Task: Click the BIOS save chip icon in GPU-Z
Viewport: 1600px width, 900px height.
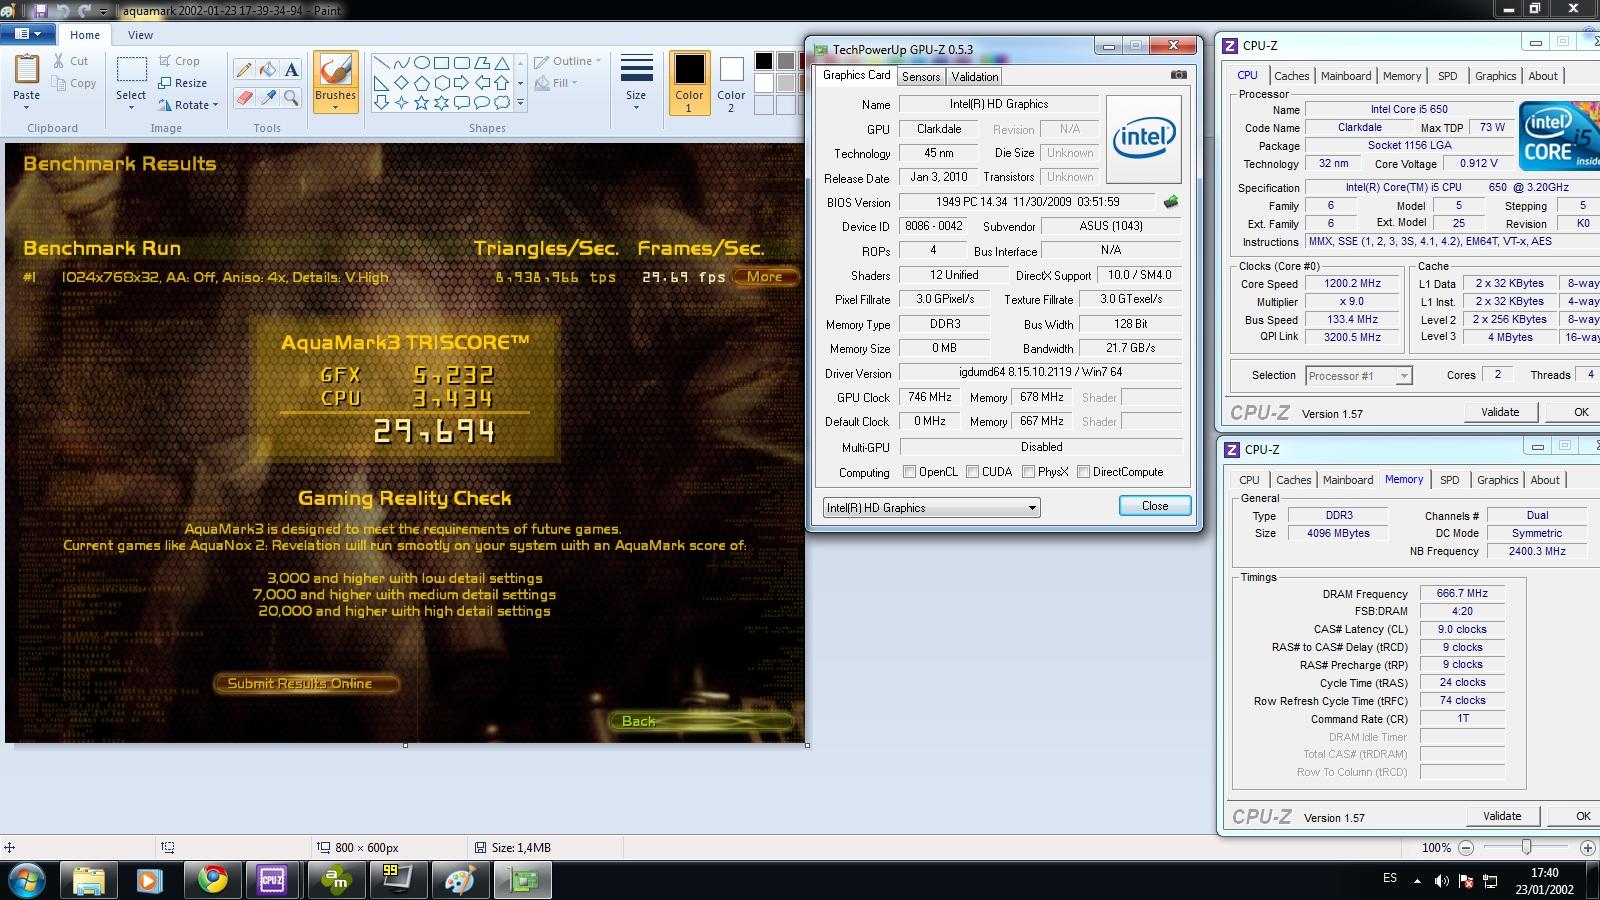Action: click(x=1170, y=202)
